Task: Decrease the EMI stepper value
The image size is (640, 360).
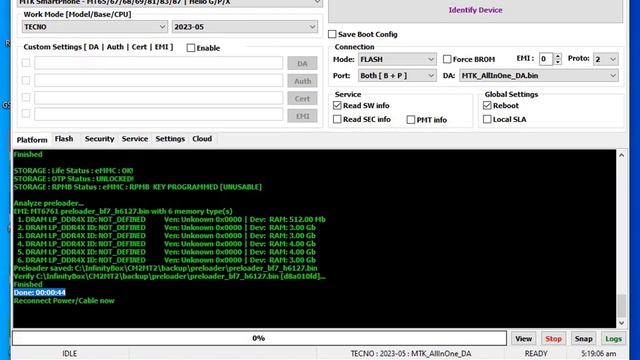Action: 558,62
